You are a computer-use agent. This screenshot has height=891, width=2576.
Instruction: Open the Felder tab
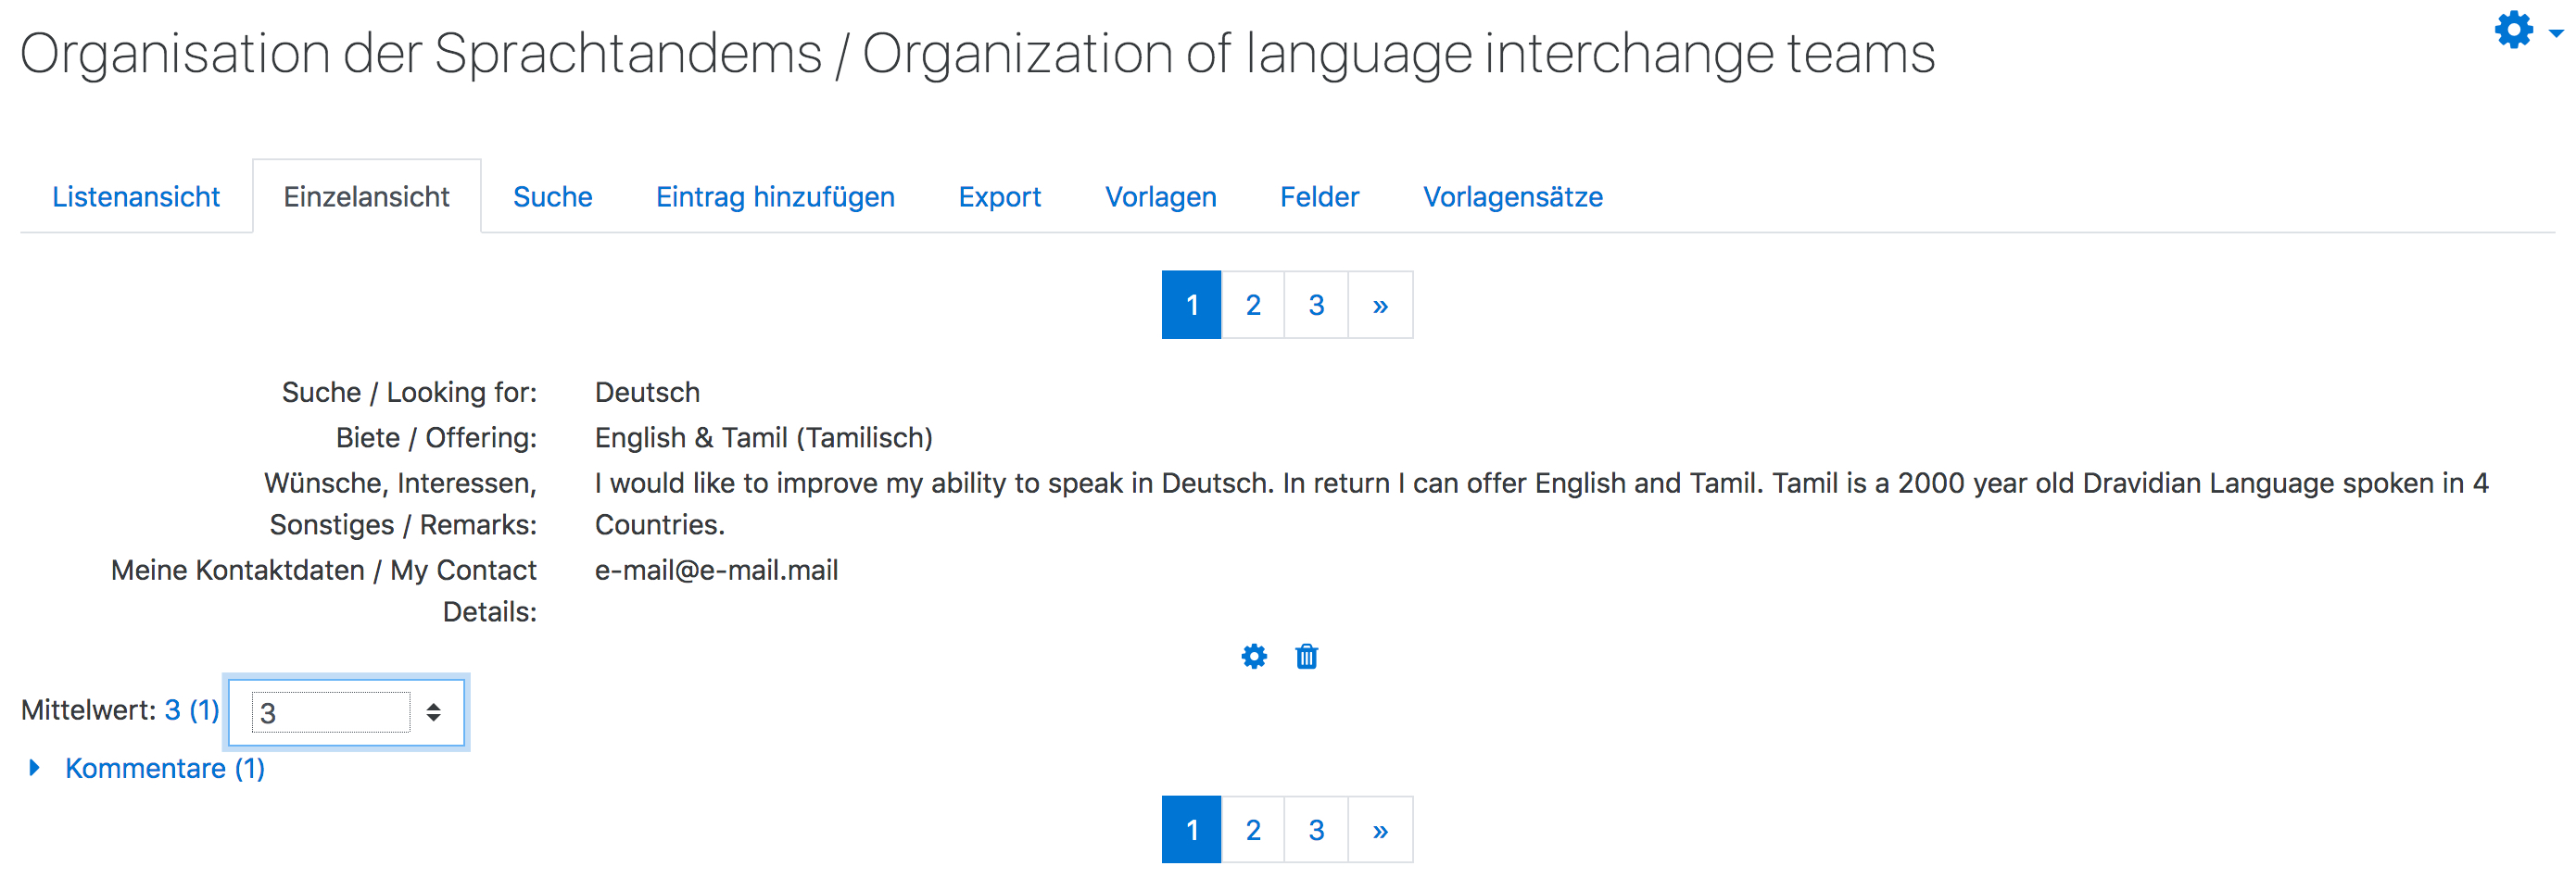point(1320,197)
